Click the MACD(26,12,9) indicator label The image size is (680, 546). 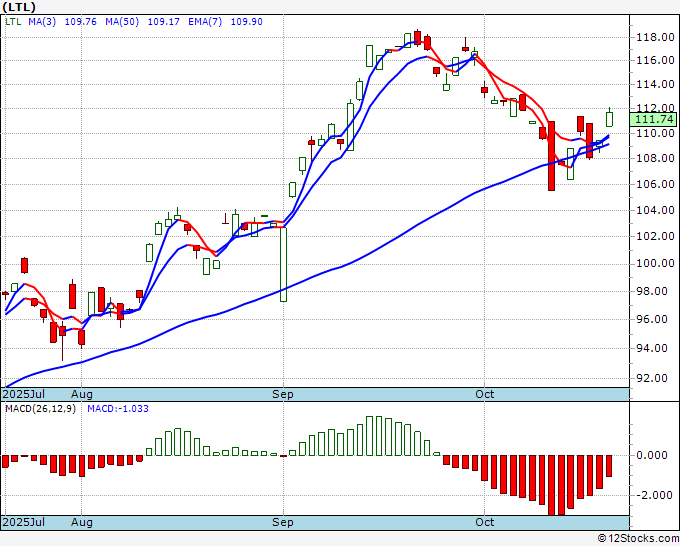40,409
